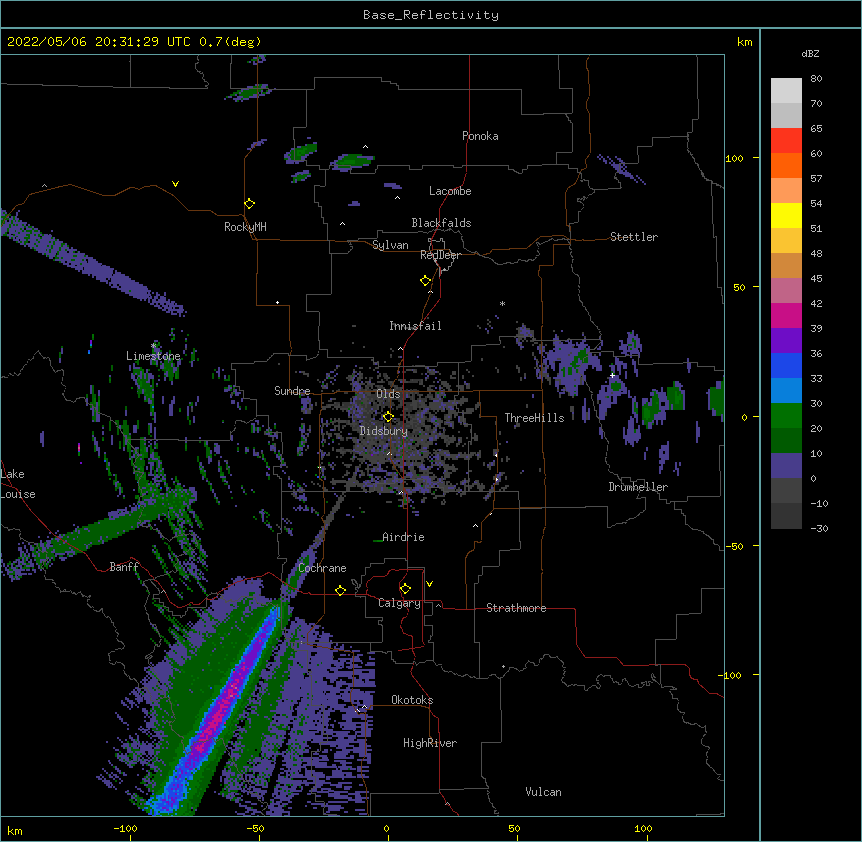Pick the light gray 70-80 dBZ legend swatch
Screen dimensions: 862x842
coord(786,91)
